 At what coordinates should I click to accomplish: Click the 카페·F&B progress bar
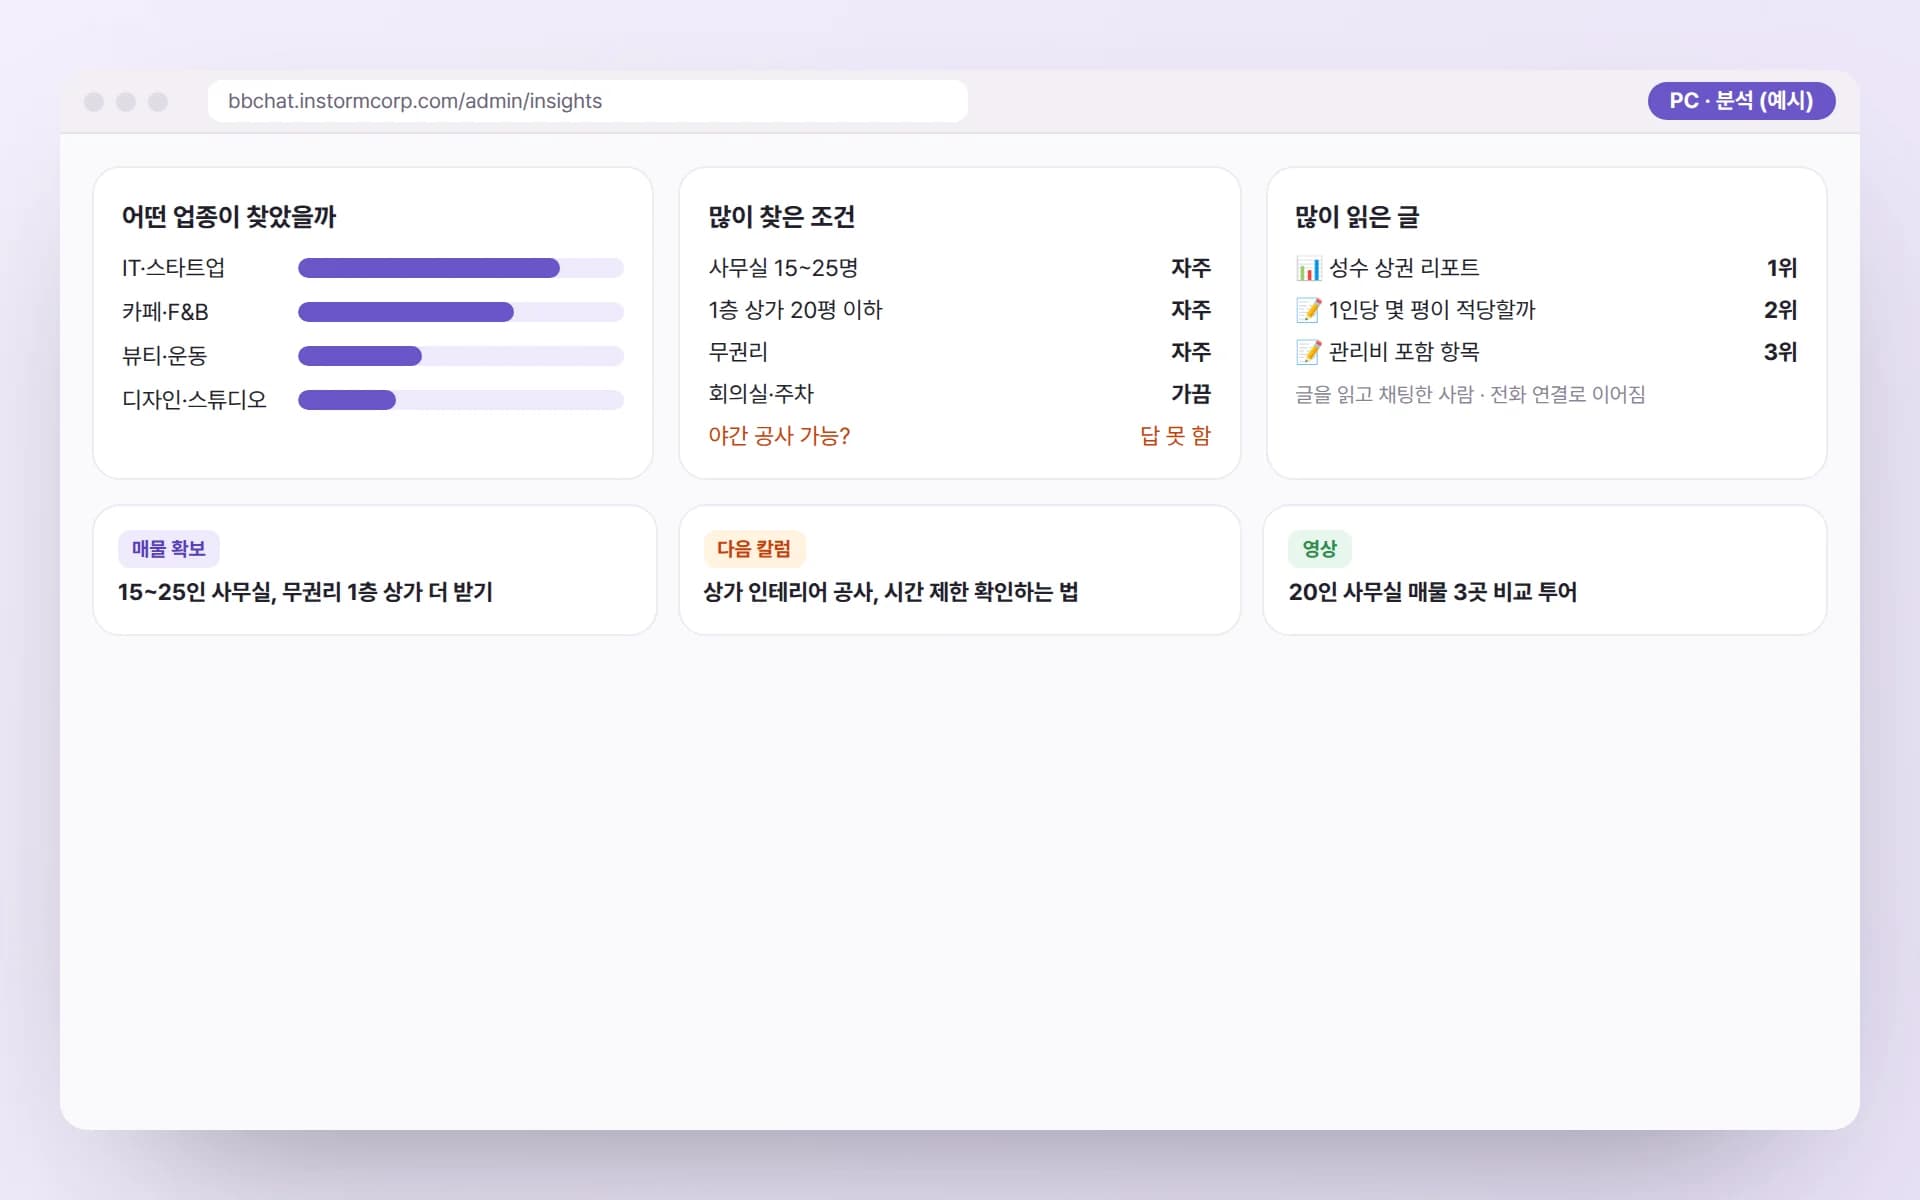pyautogui.click(x=461, y=312)
